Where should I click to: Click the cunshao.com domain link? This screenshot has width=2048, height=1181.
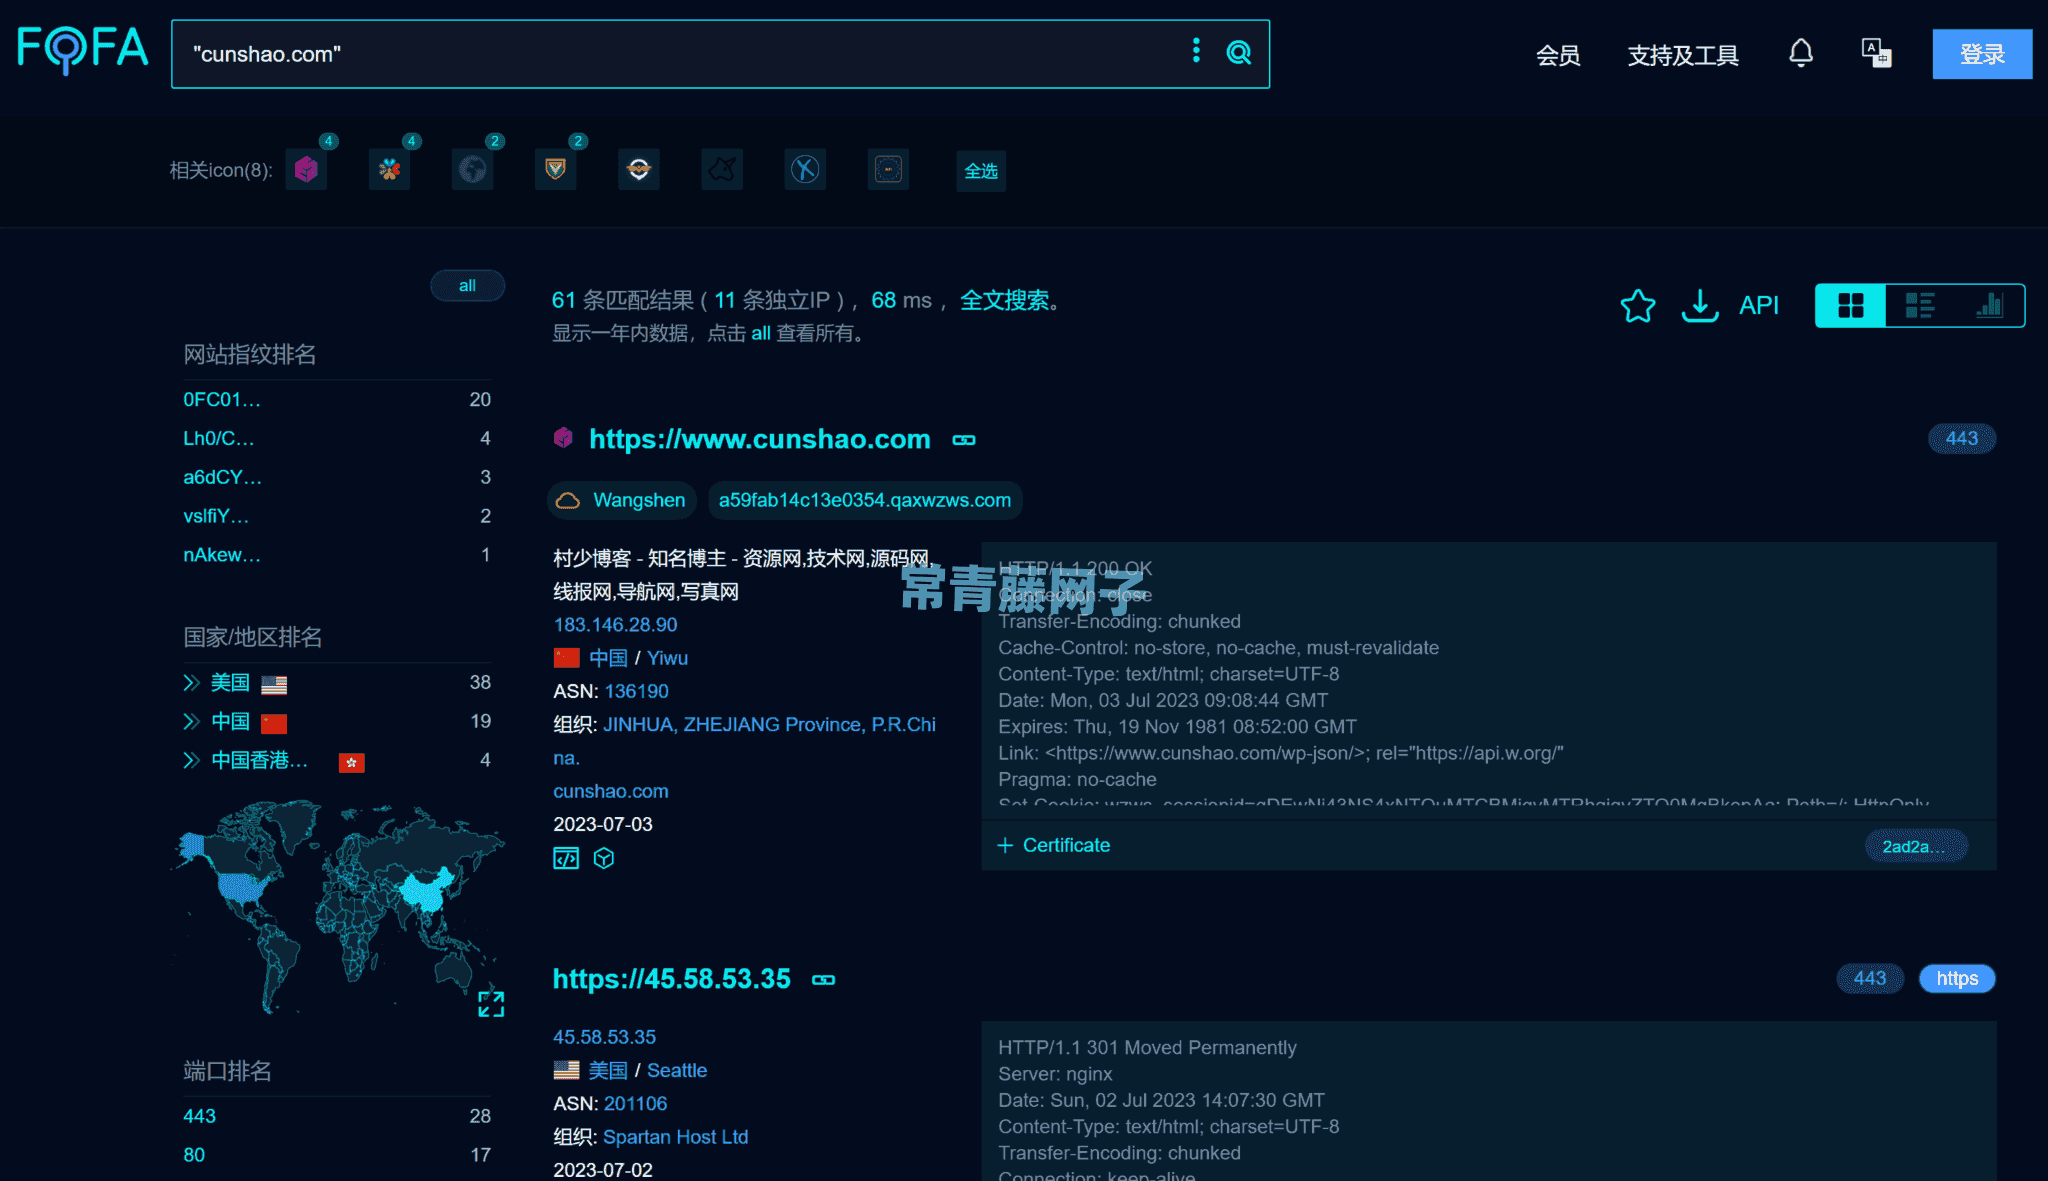coord(611,791)
